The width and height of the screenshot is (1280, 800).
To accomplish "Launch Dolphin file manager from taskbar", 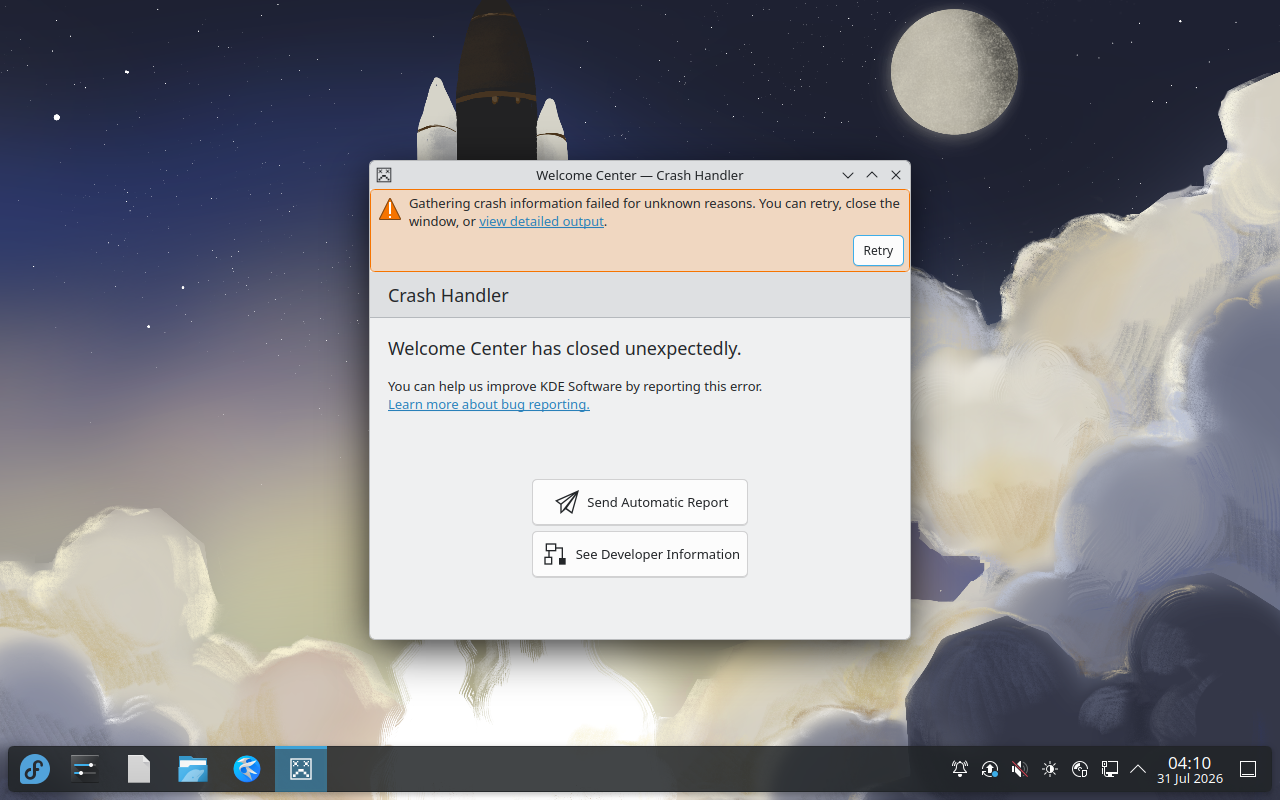I will coord(193,769).
